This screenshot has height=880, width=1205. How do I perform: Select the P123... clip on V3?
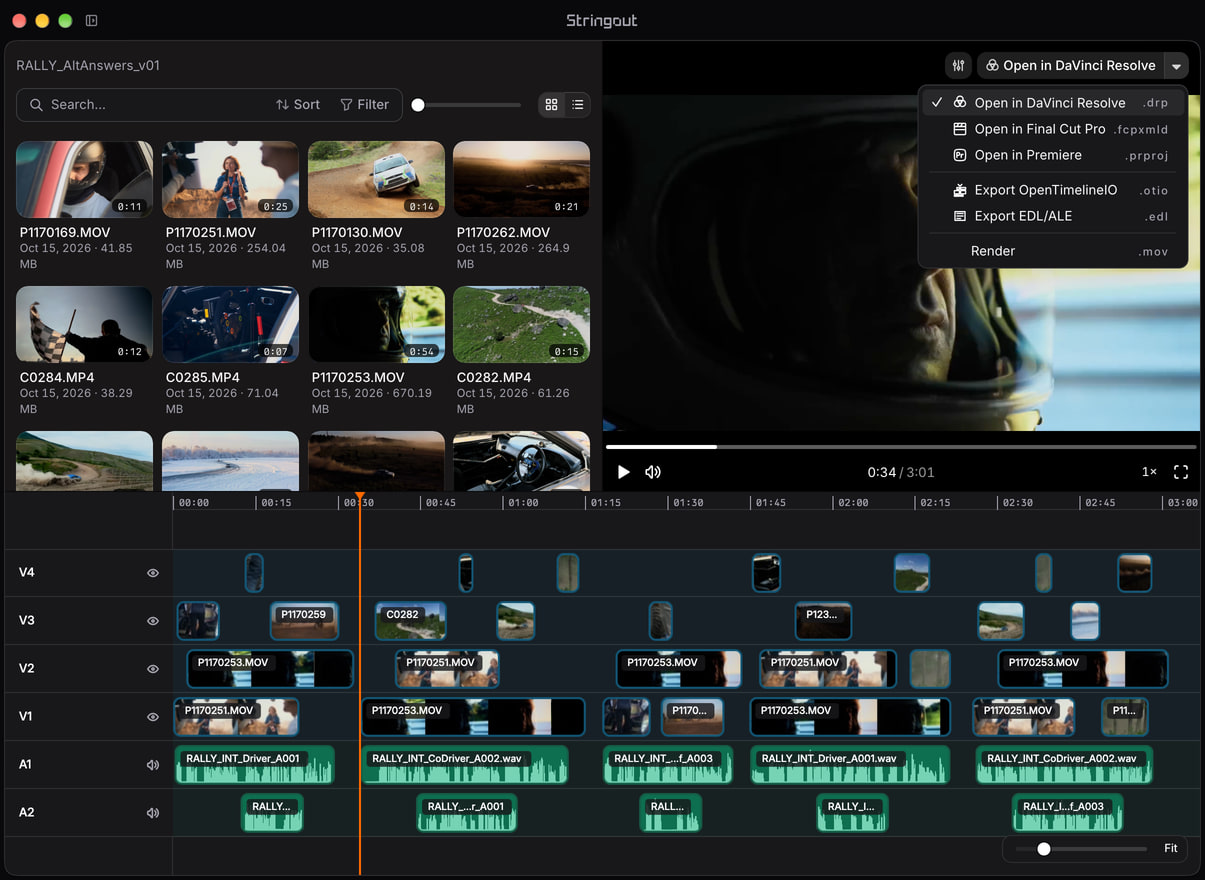point(823,621)
